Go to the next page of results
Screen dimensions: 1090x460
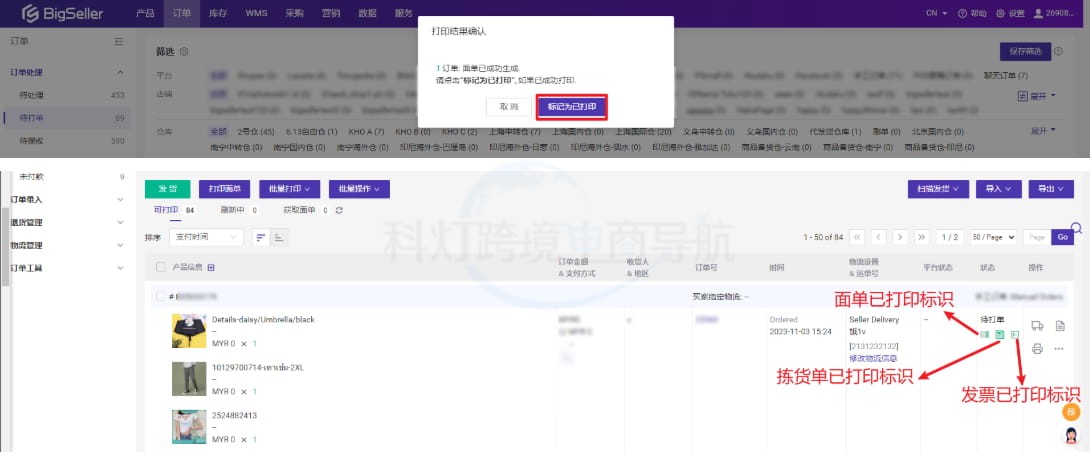pyautogui.click(x=901, y=237)
